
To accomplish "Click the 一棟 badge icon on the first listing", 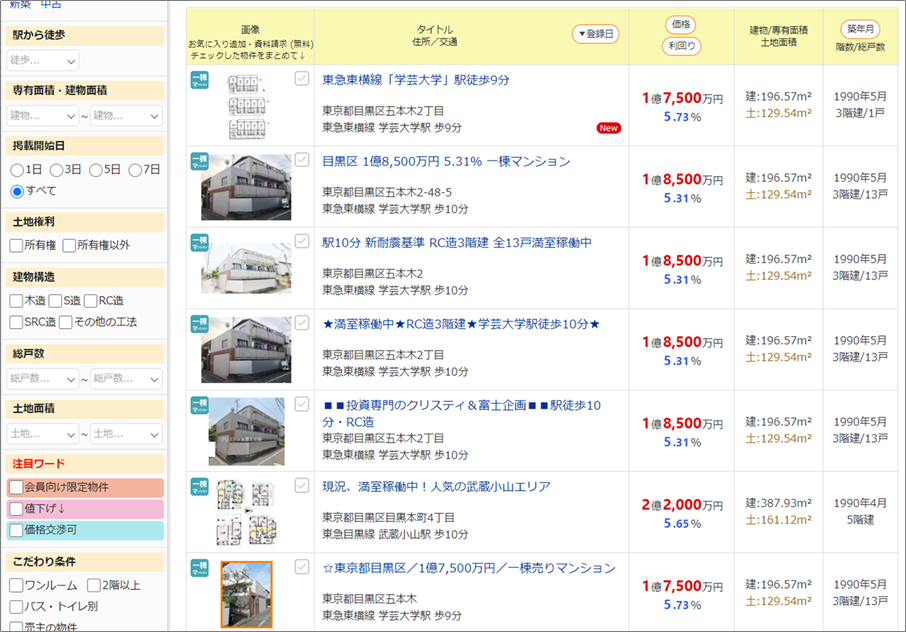I will [x=199, y=81].
